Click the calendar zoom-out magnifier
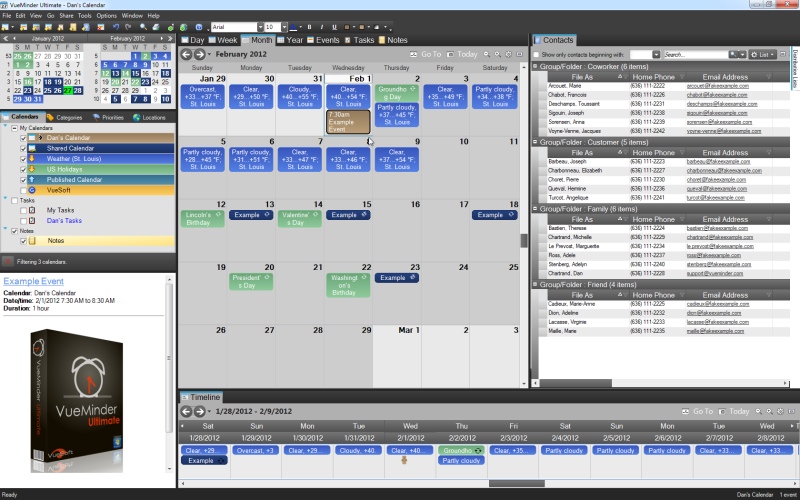Screen dimensions: 800x500 click(x=487, y=54)
